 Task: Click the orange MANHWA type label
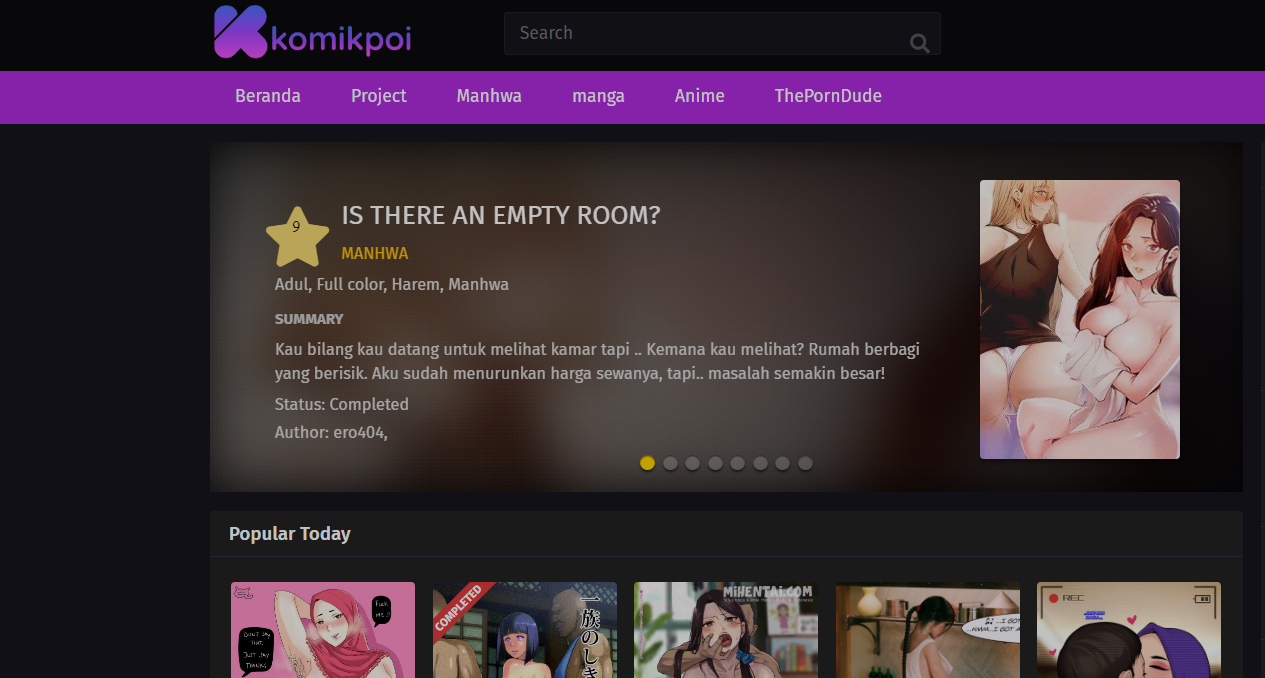coord(375,253)
